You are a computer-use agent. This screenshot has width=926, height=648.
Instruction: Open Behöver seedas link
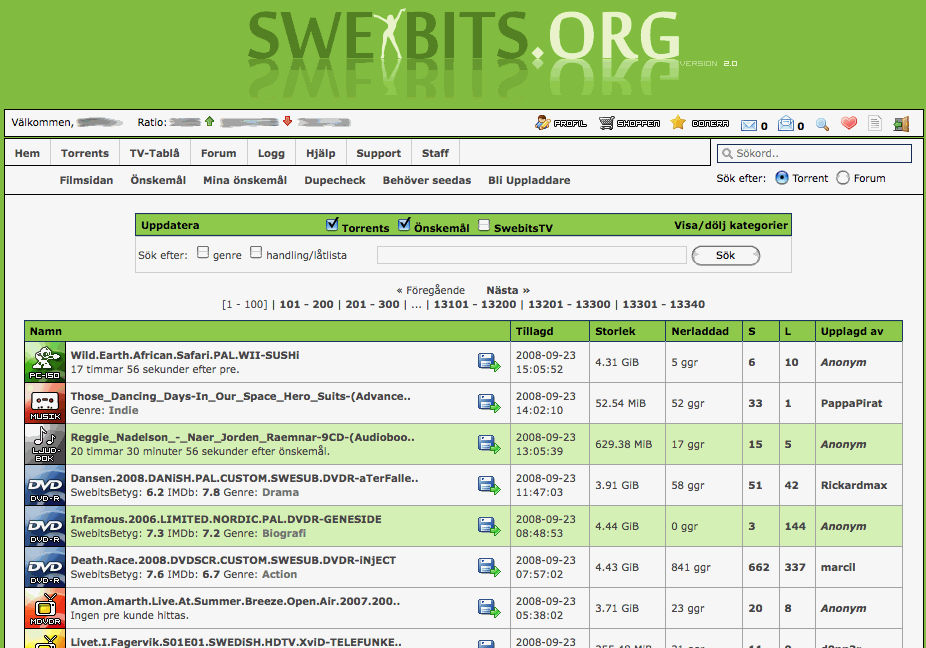pos(426,180)
